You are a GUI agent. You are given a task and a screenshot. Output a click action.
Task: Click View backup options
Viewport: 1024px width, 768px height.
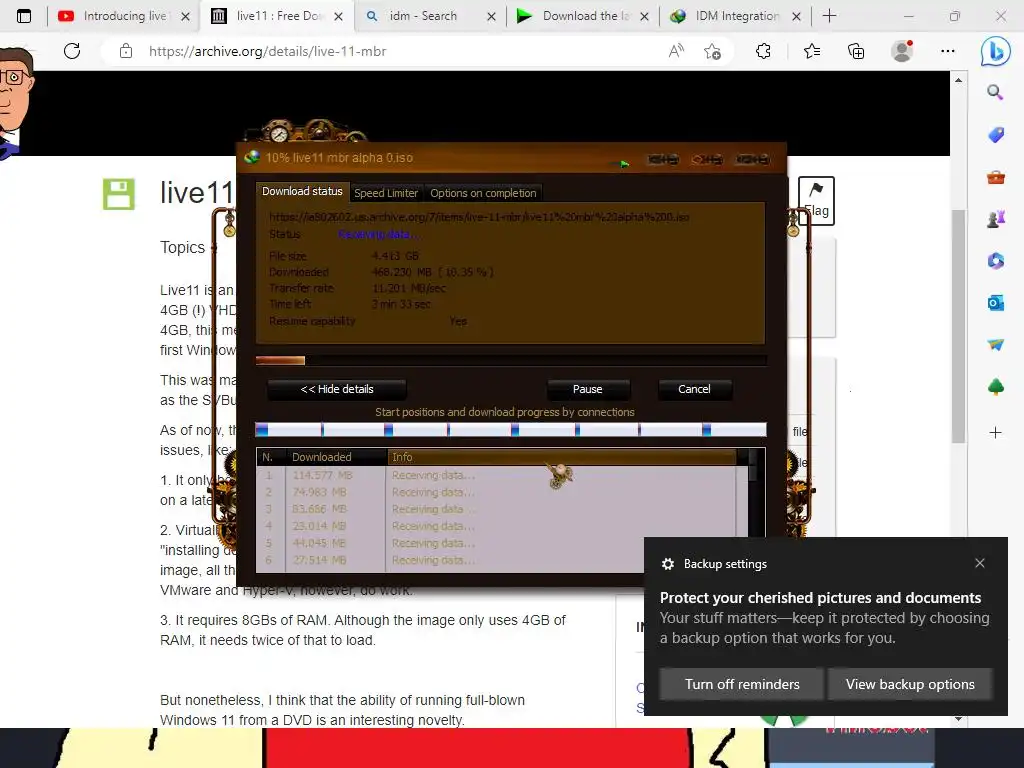[x=910, y=684]
